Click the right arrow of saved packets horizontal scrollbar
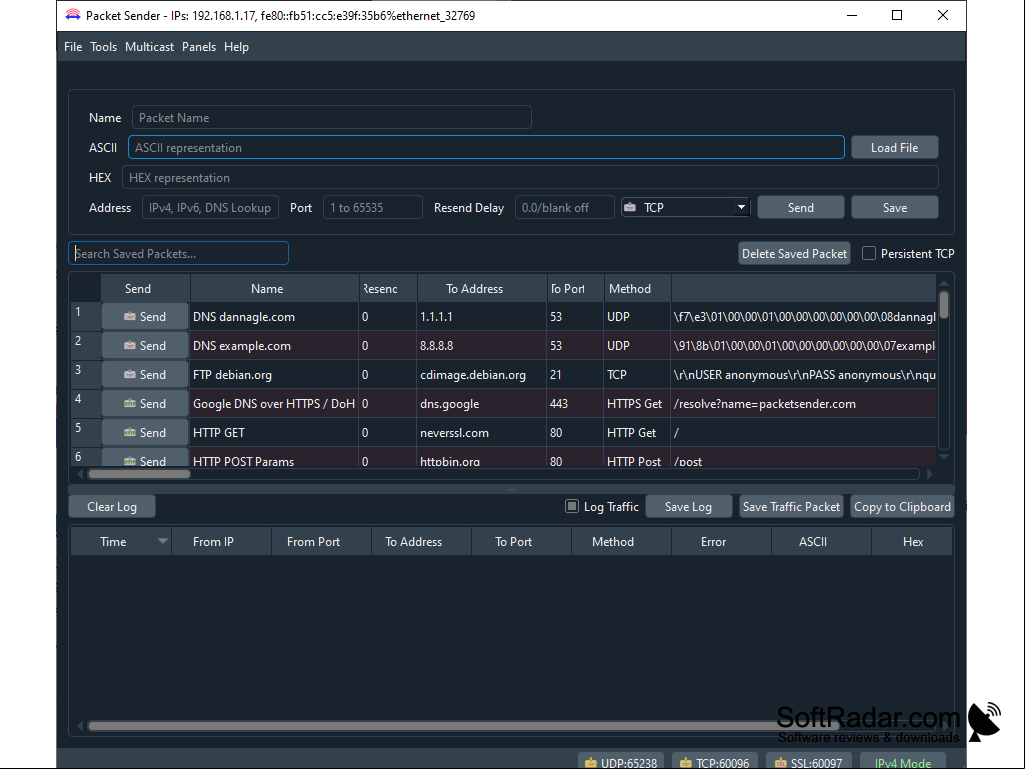Screen dimensions: 1025x769 pos(930,473)
